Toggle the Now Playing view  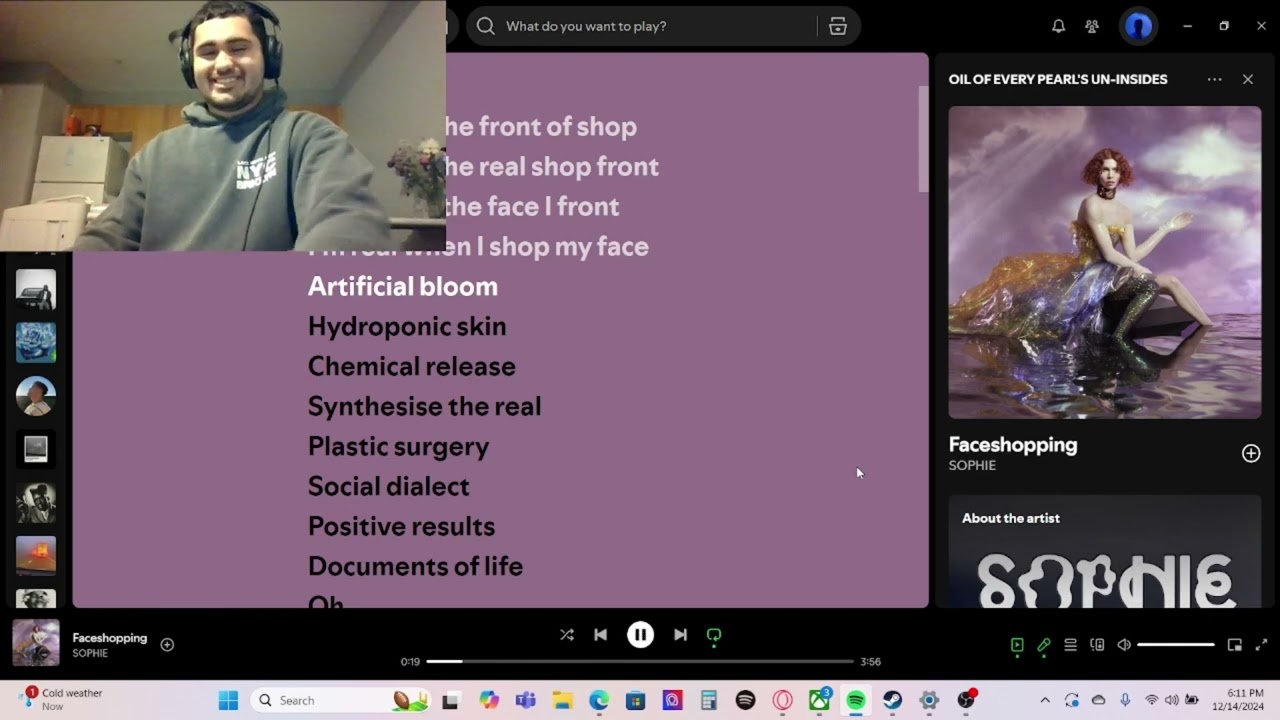[1017, 645]
